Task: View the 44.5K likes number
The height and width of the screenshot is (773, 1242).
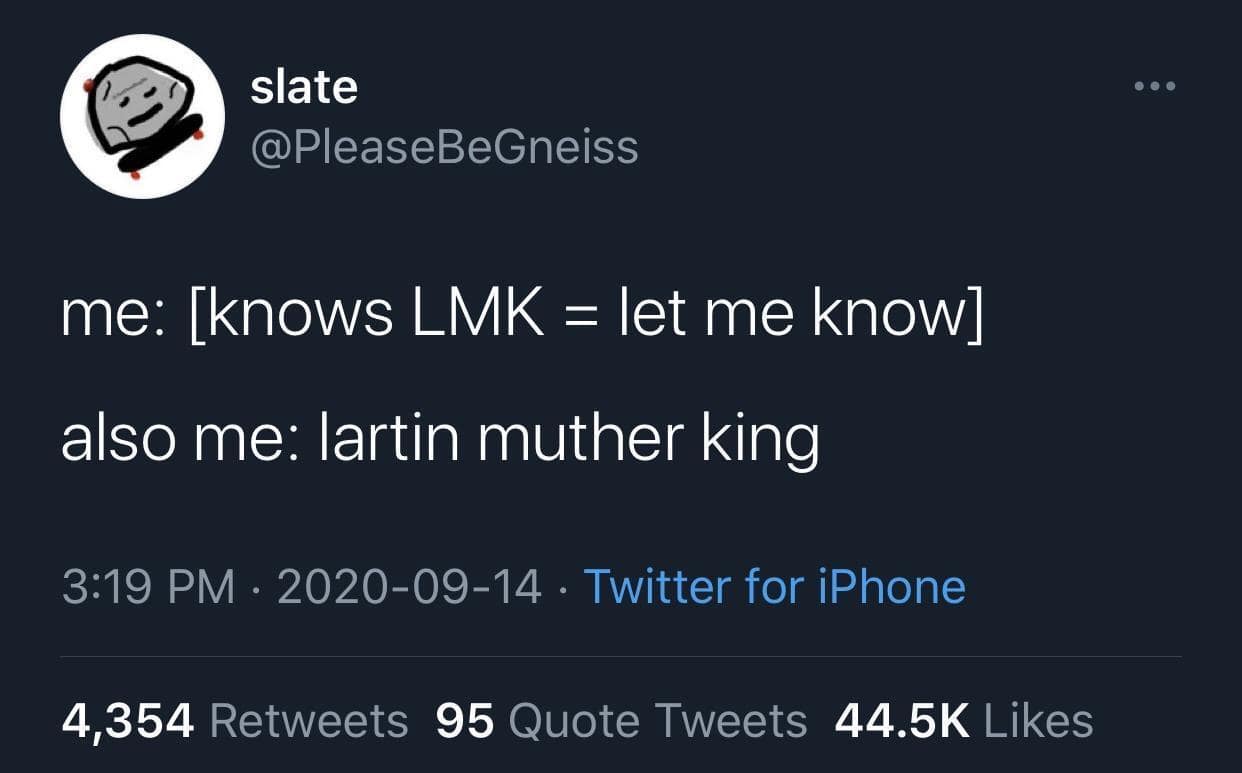Action: click(902, 720)
